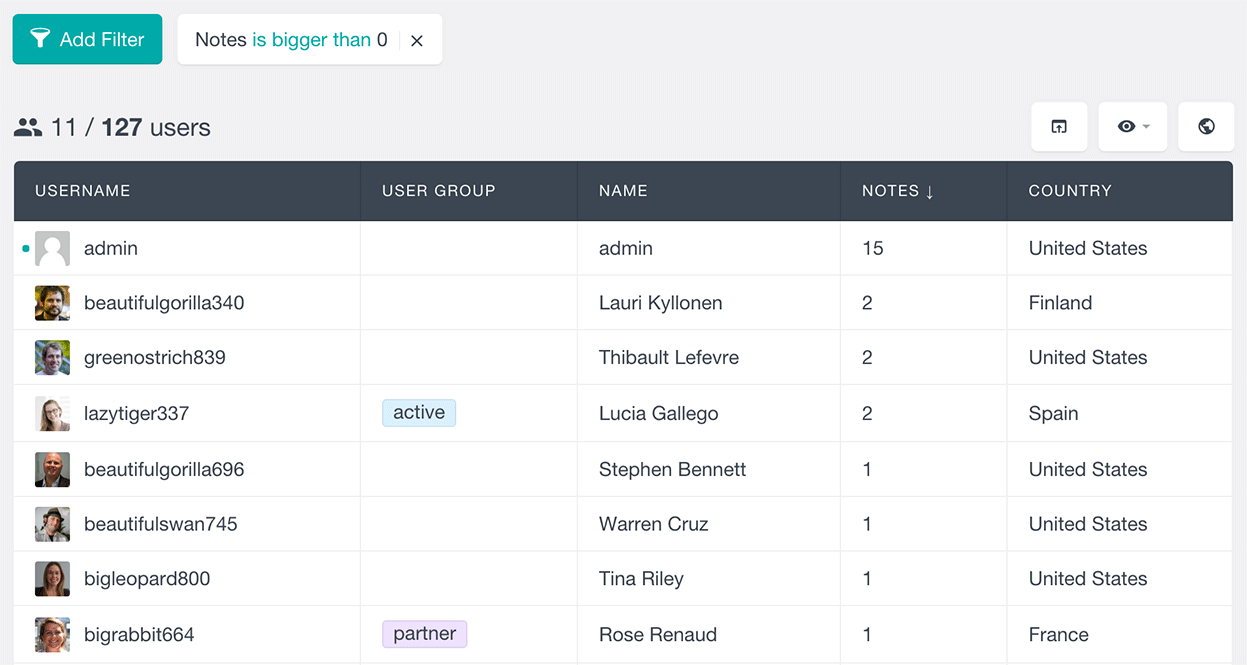Click United States in Thibault Lefevre's row
Image resolution: width=1247 pixels, height=665 pixels.
pyautogui.click(x=1088, y=357)
